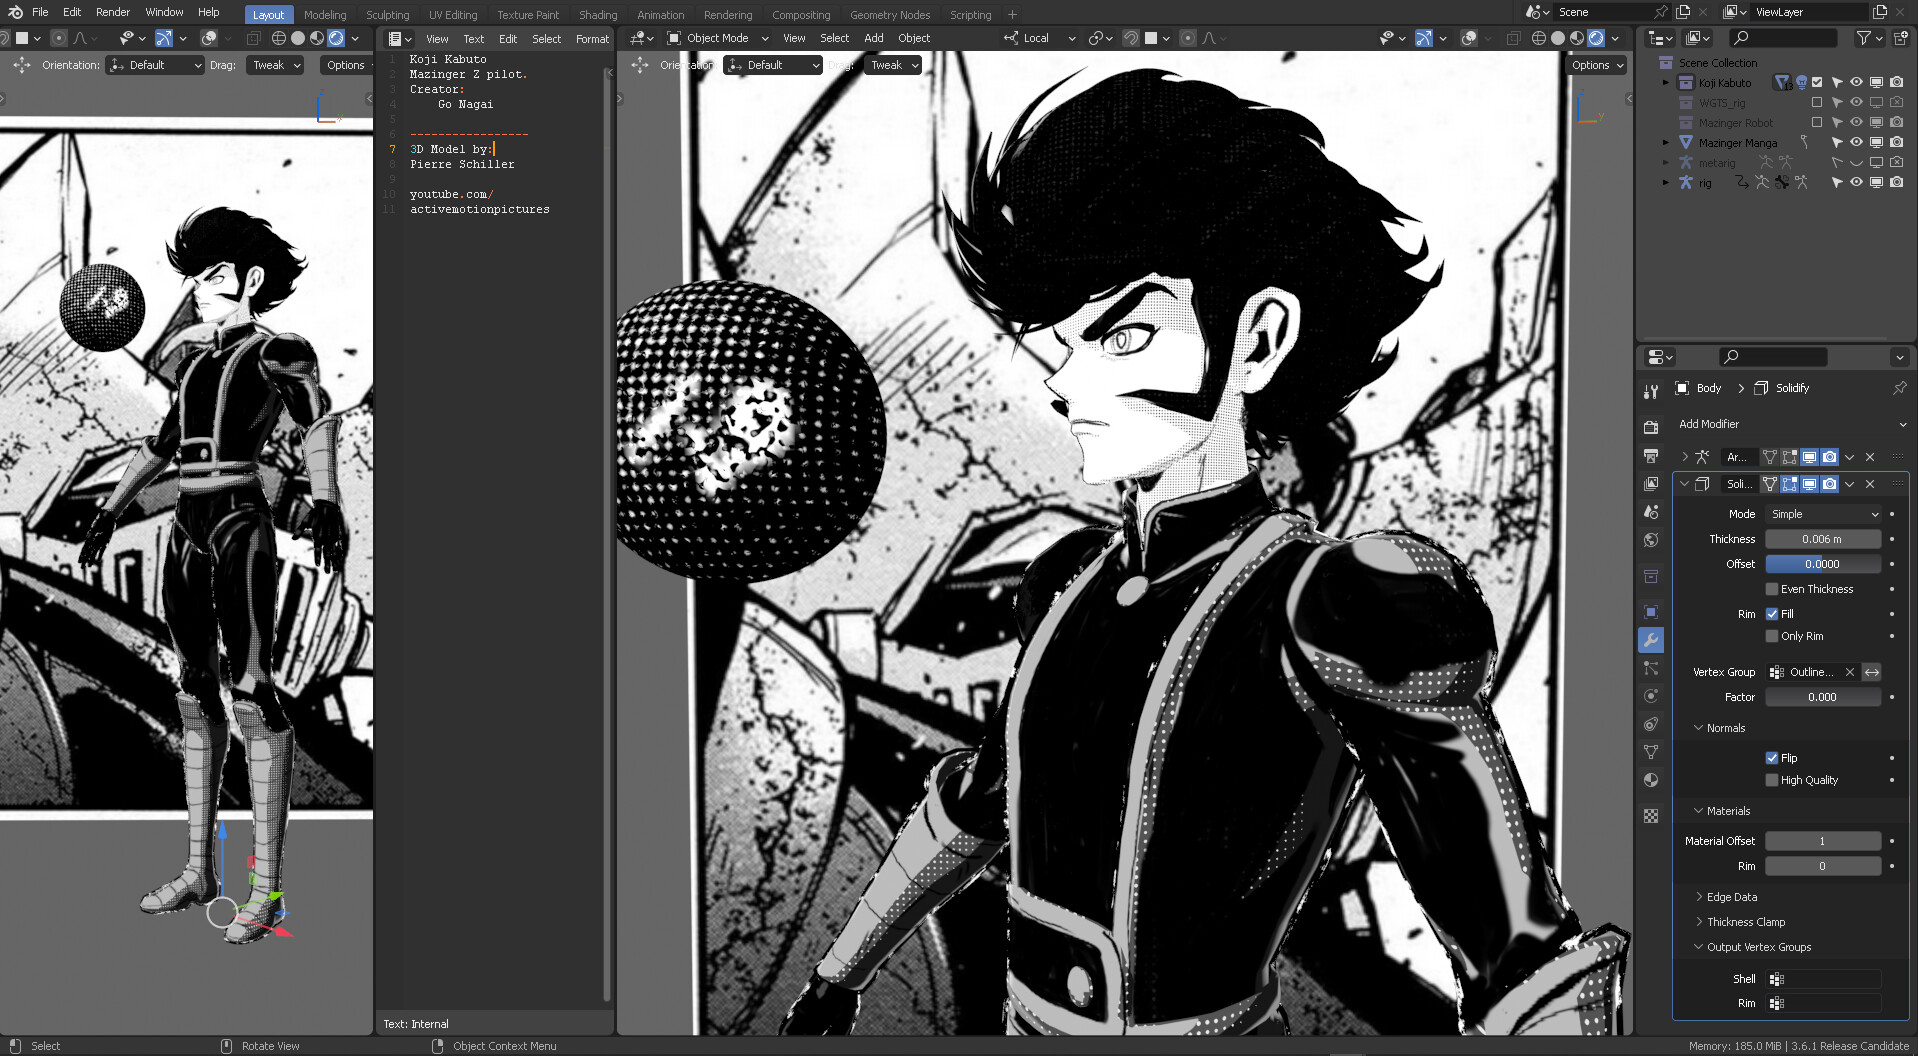The image size is (1918, 1056).
Task: Hide Mazinger Manga with its eye icon
Action: 1856,143
